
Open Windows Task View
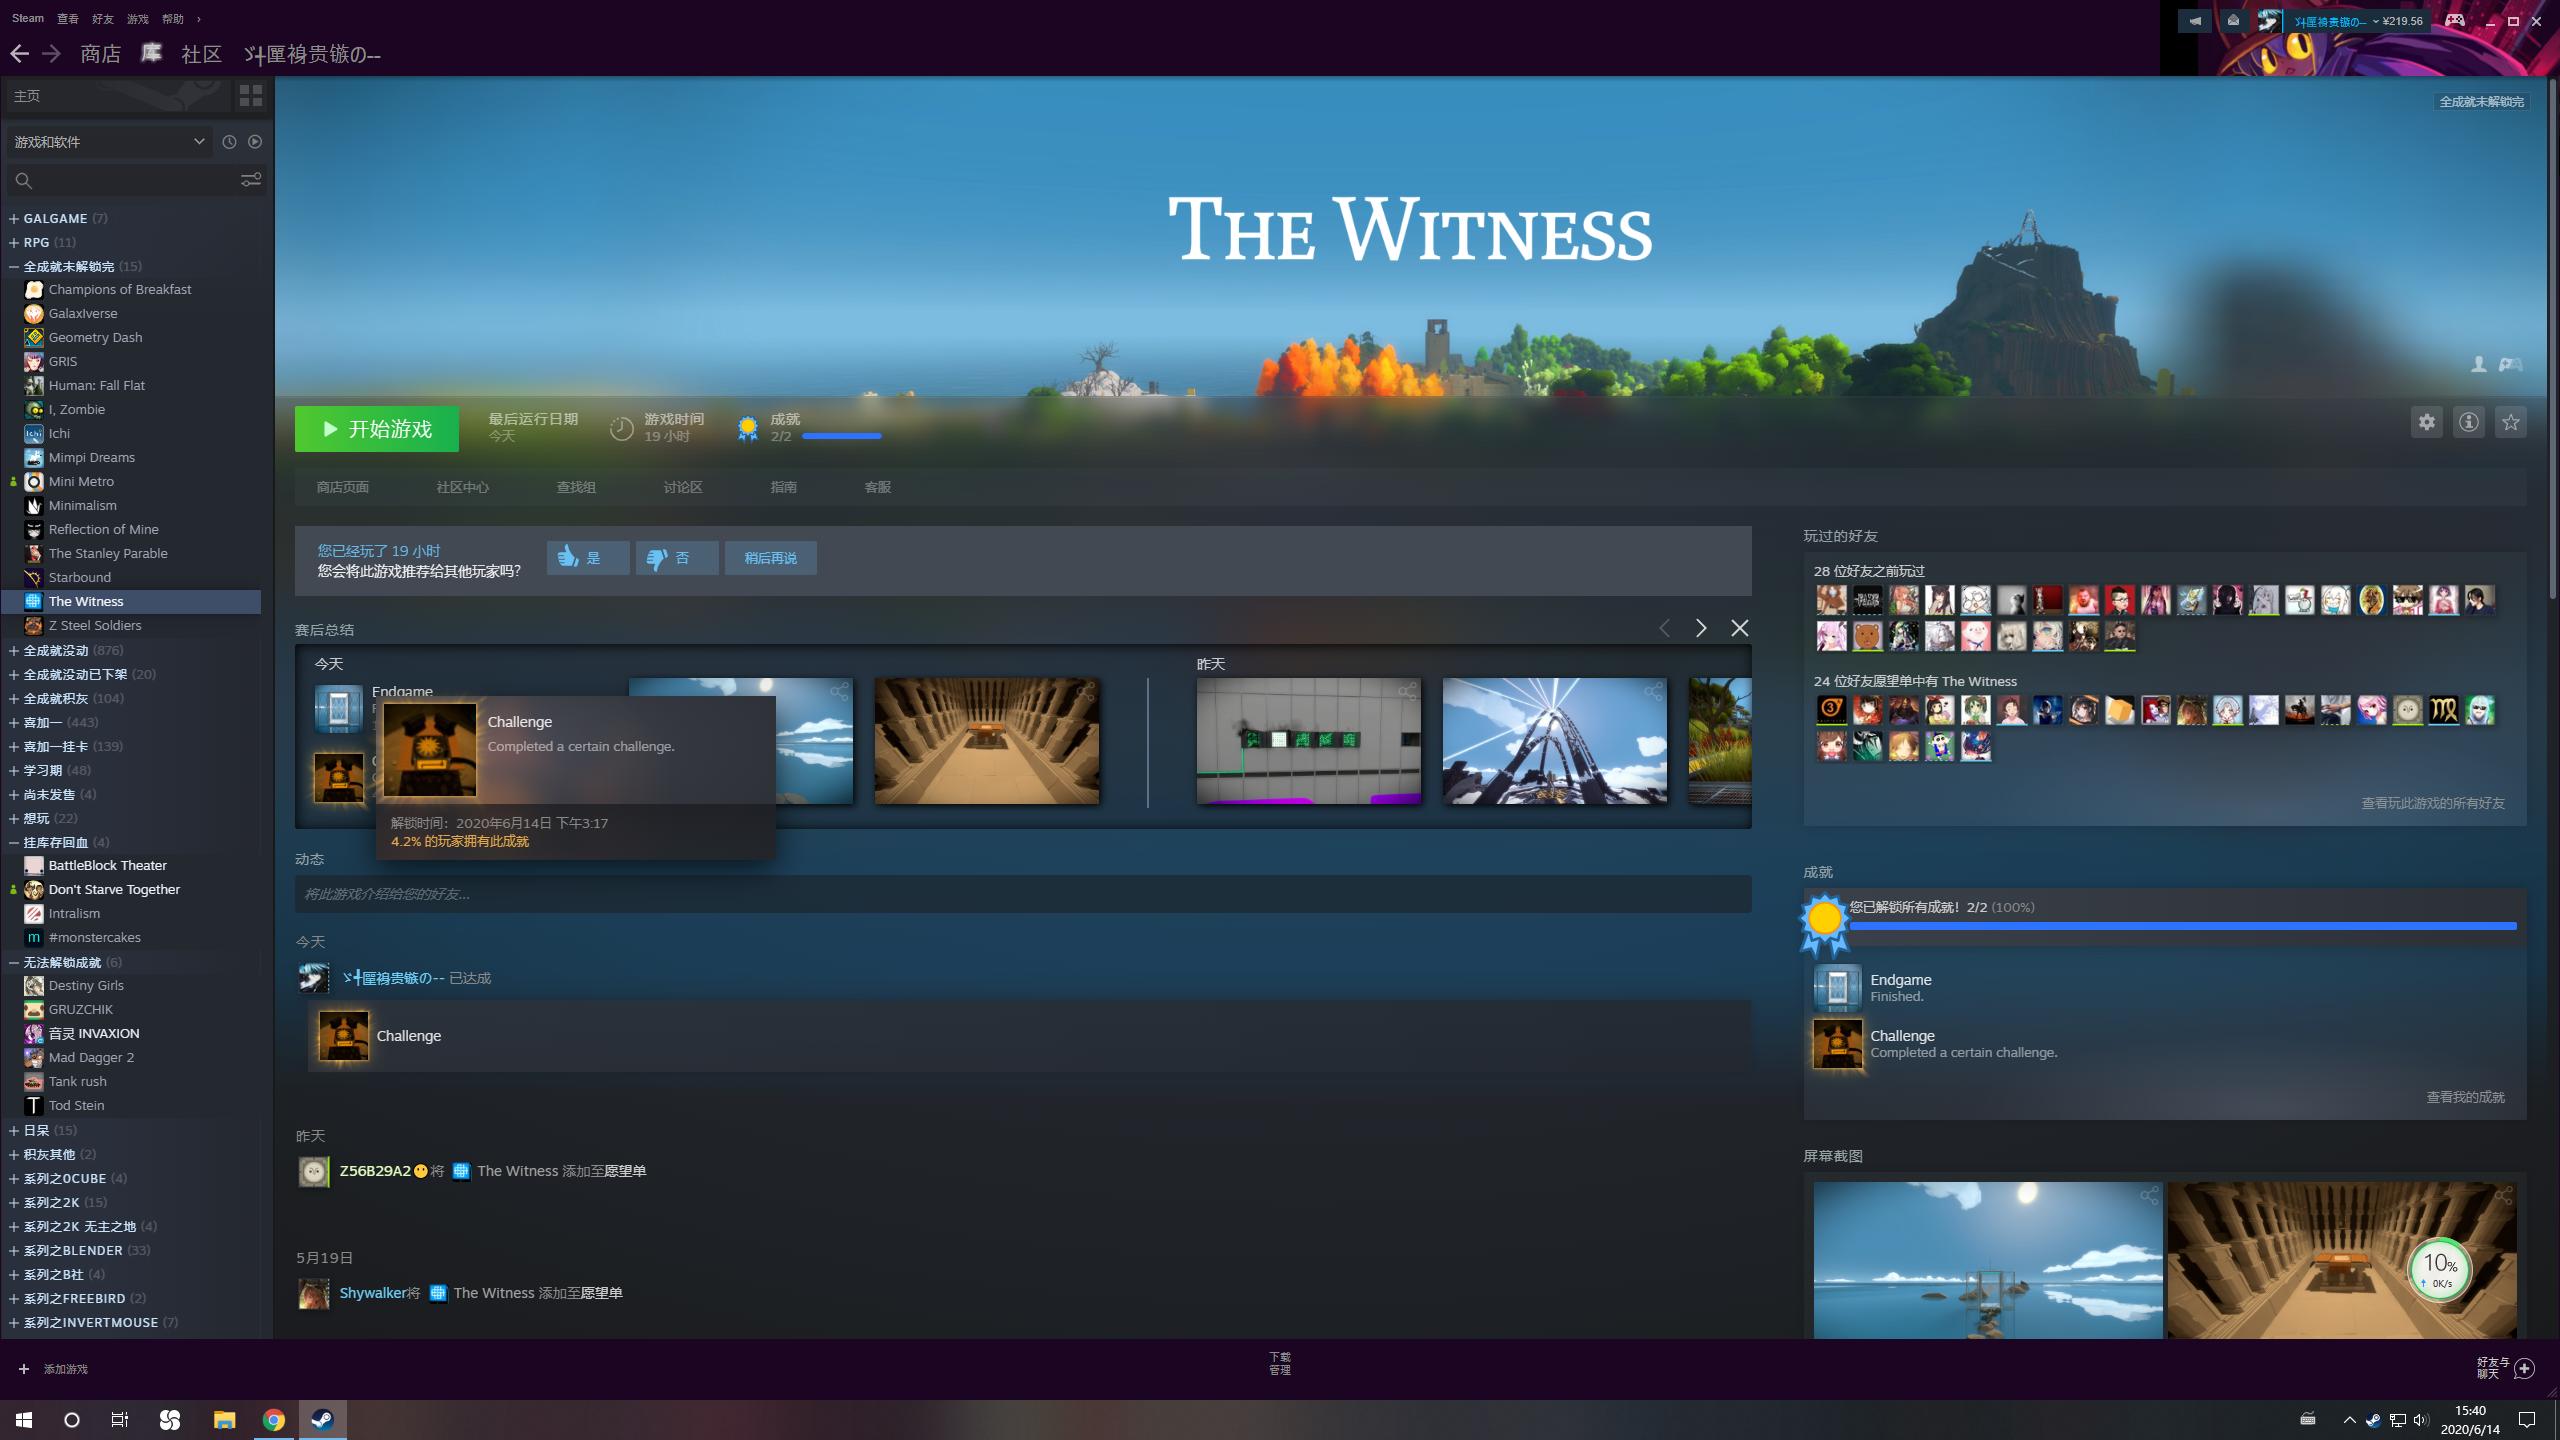[119, 1420]
